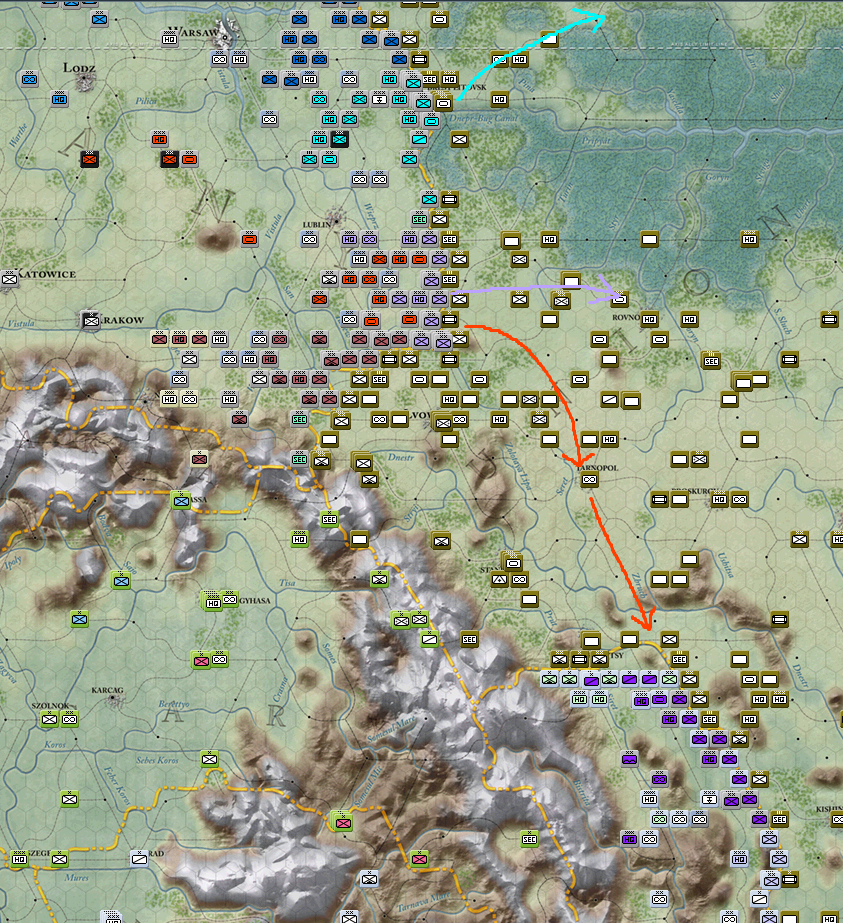This screenshot has width=843, height=923.
Task: Select the HQ counter at Szeged
Action: [19, 859]
